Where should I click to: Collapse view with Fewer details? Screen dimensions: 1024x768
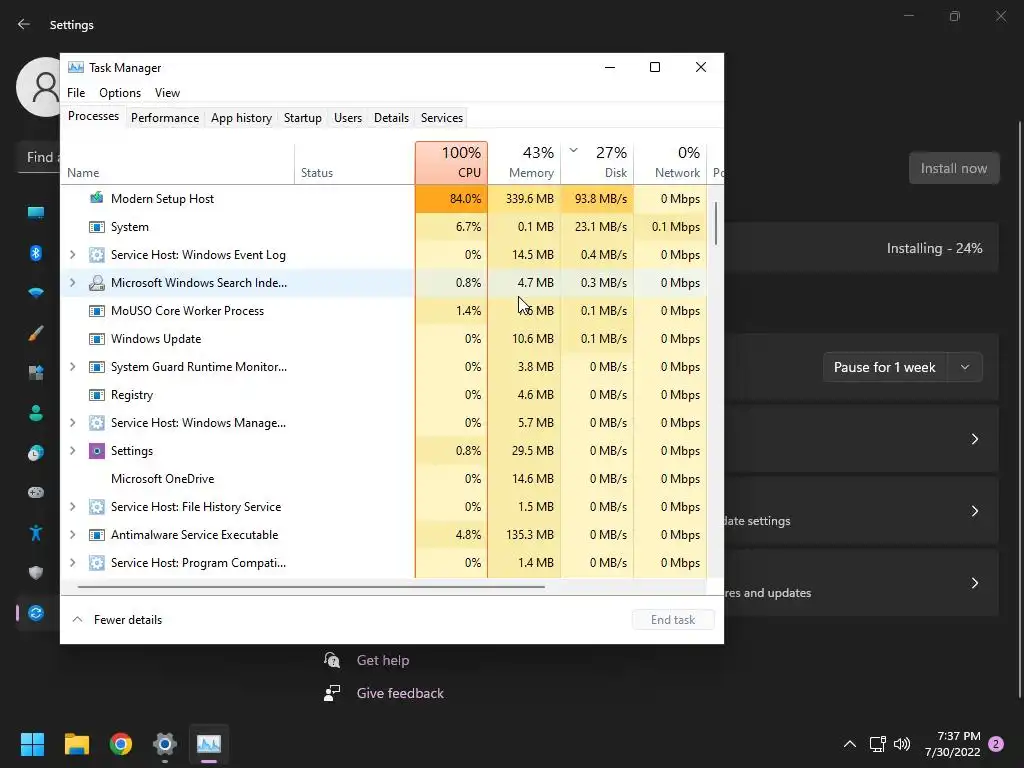[x=118, y=620]
